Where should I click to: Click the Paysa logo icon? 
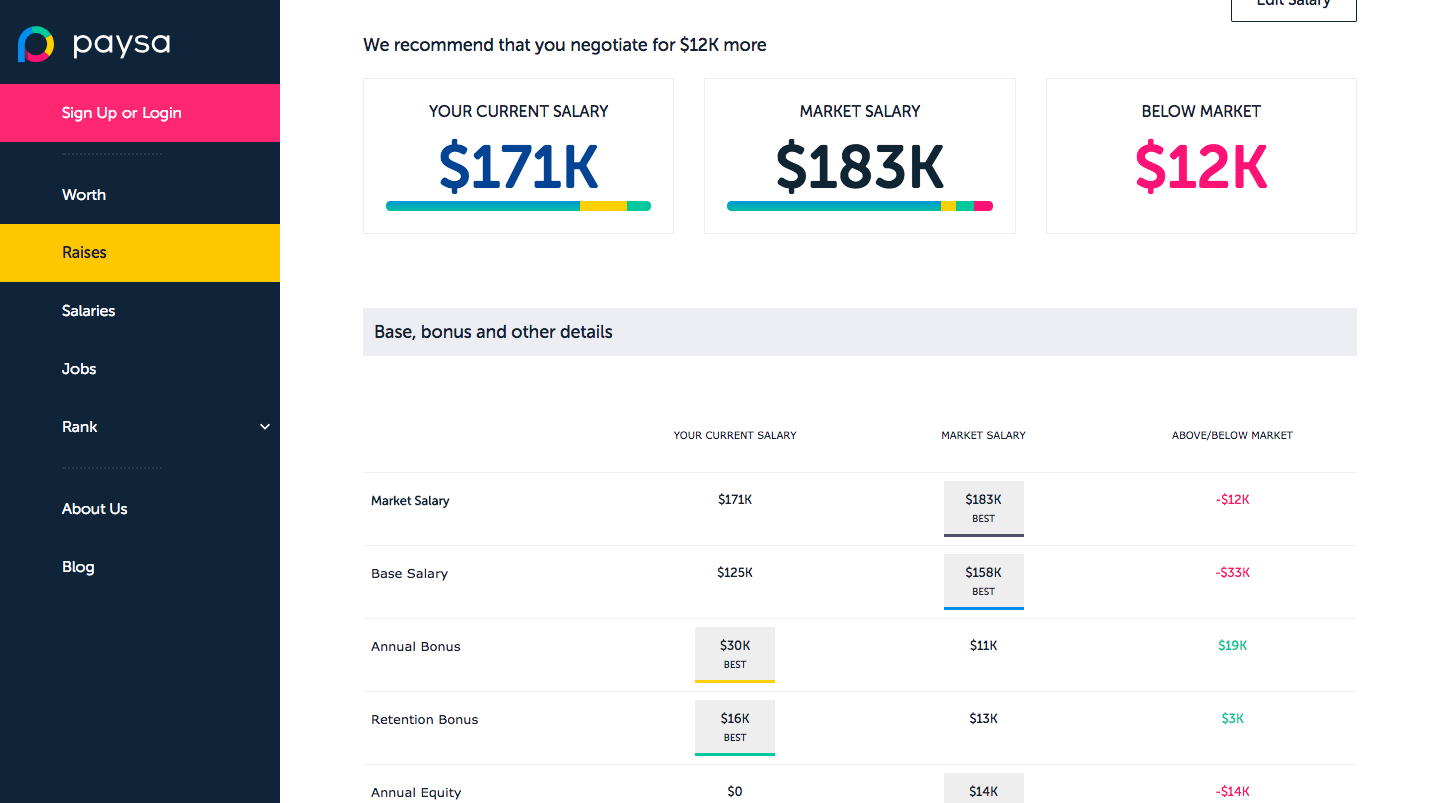[x=36, y=44]
